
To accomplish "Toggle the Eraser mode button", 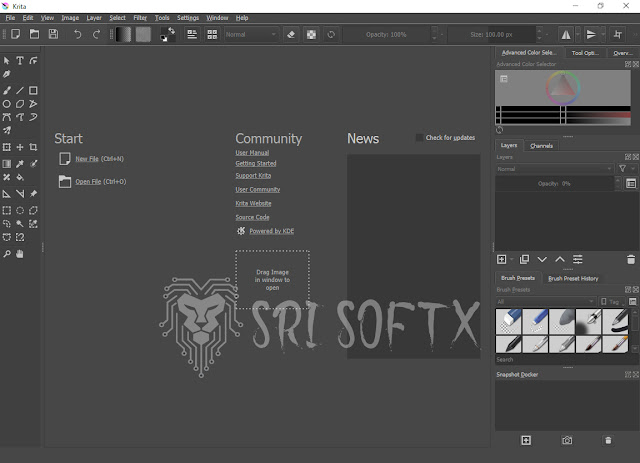I will (291, 35).
